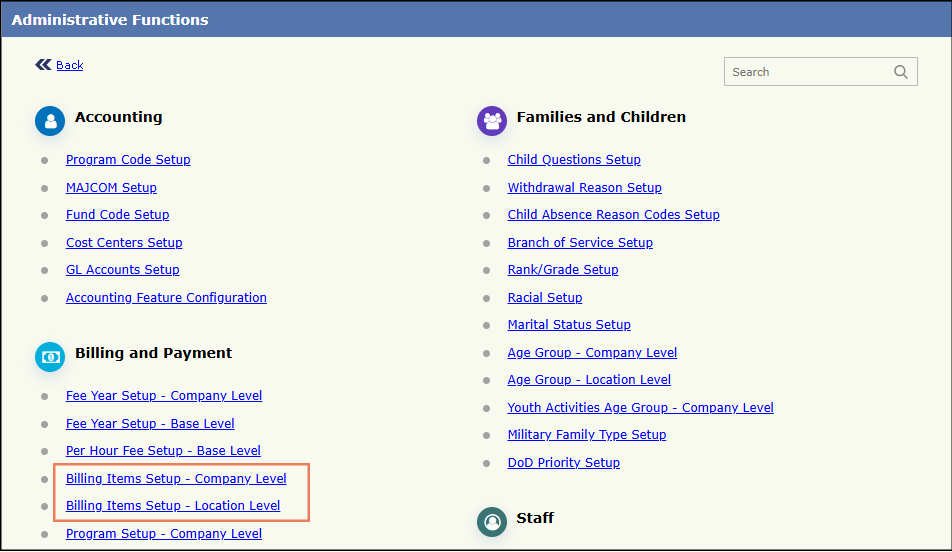Open Per Hour Fee Setup - Base Level
The image size is (952, 552).
coord(163,451)
